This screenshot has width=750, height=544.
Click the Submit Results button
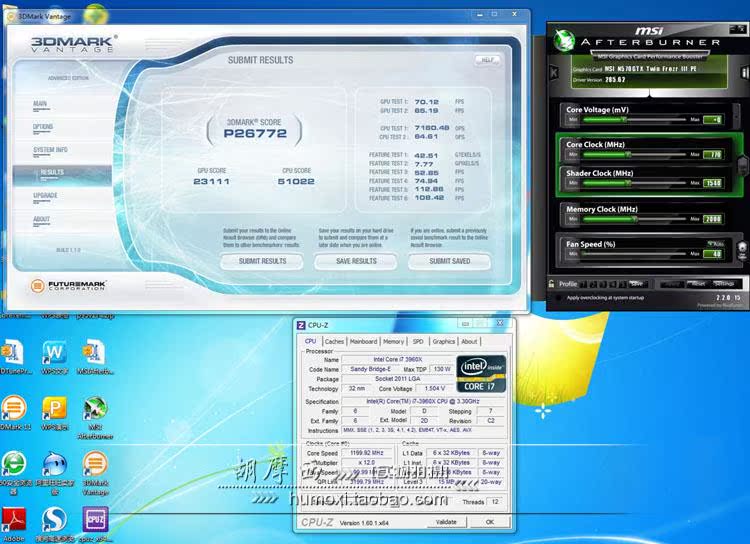pyautogui.click(x=262, y=261)
